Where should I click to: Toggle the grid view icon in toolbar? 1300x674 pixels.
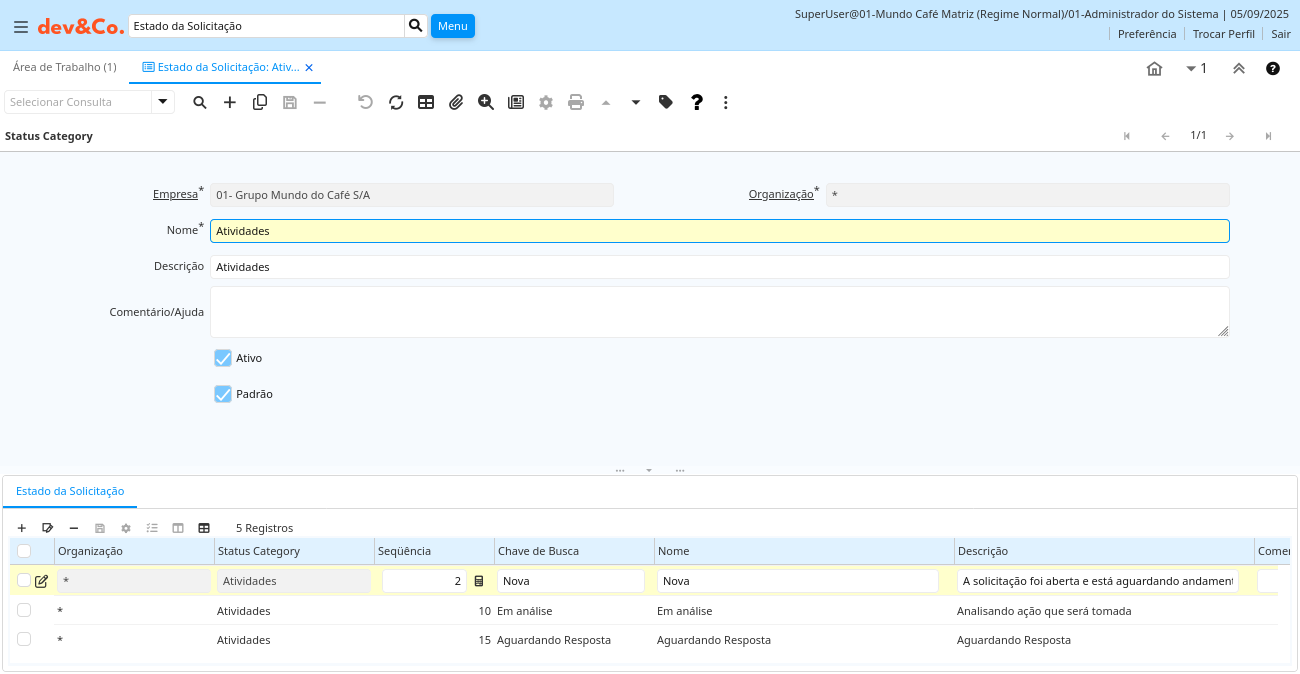point(426,102)
